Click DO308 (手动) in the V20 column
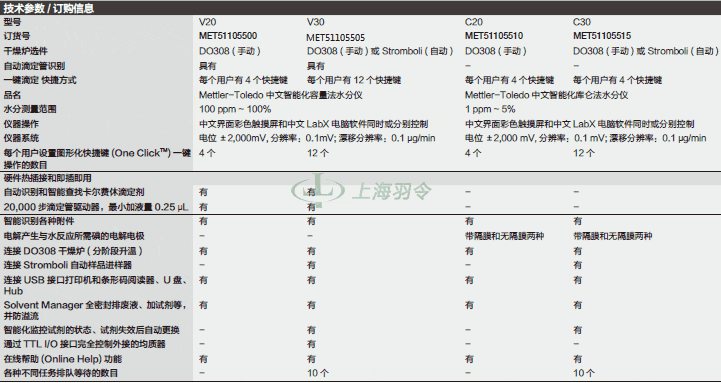 click(230, 51)
